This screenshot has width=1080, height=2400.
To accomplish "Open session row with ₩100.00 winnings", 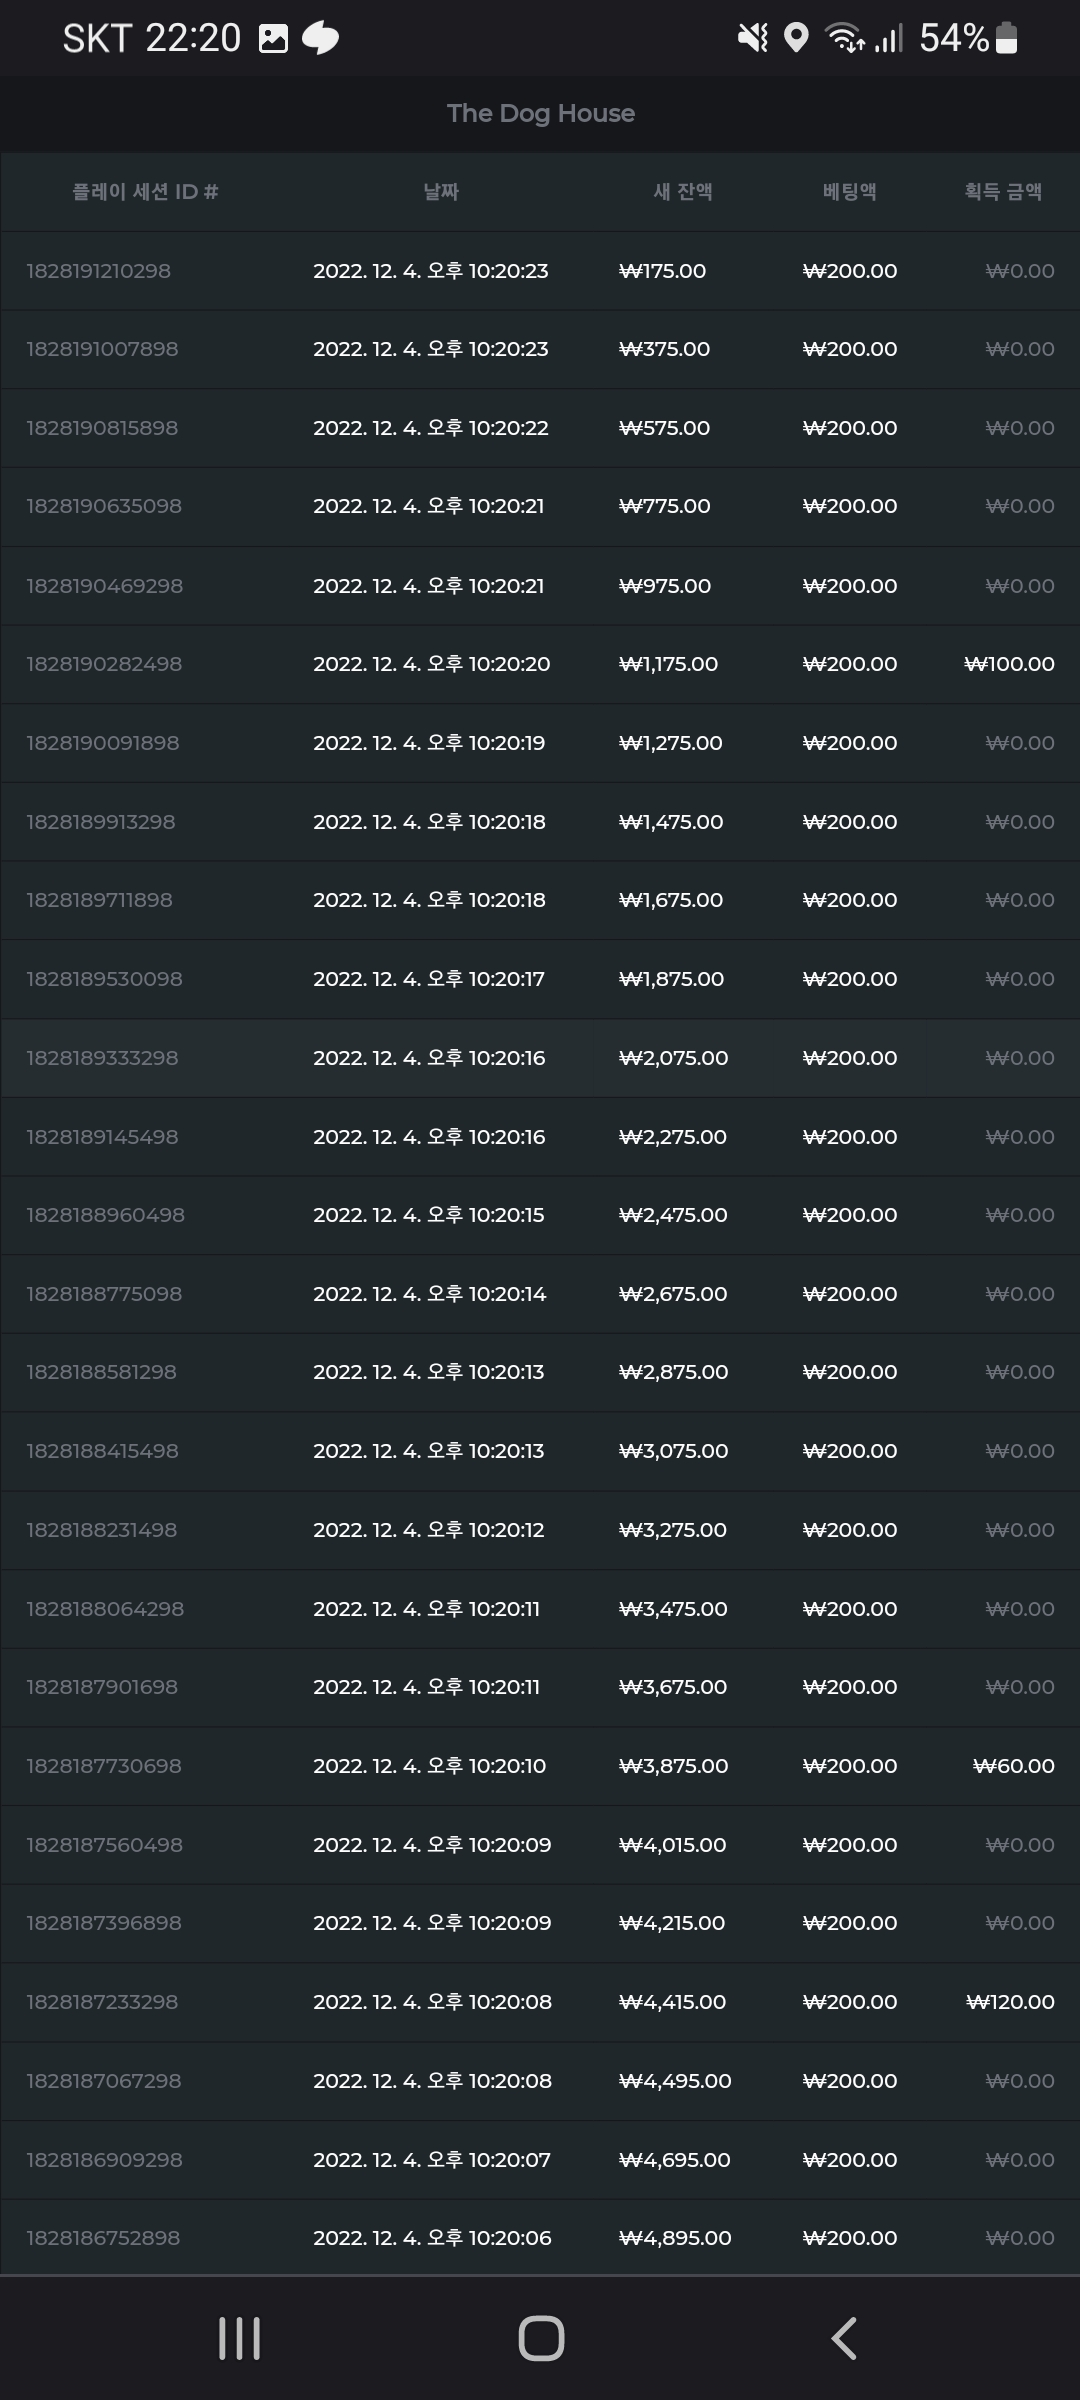I will (540, 664).
